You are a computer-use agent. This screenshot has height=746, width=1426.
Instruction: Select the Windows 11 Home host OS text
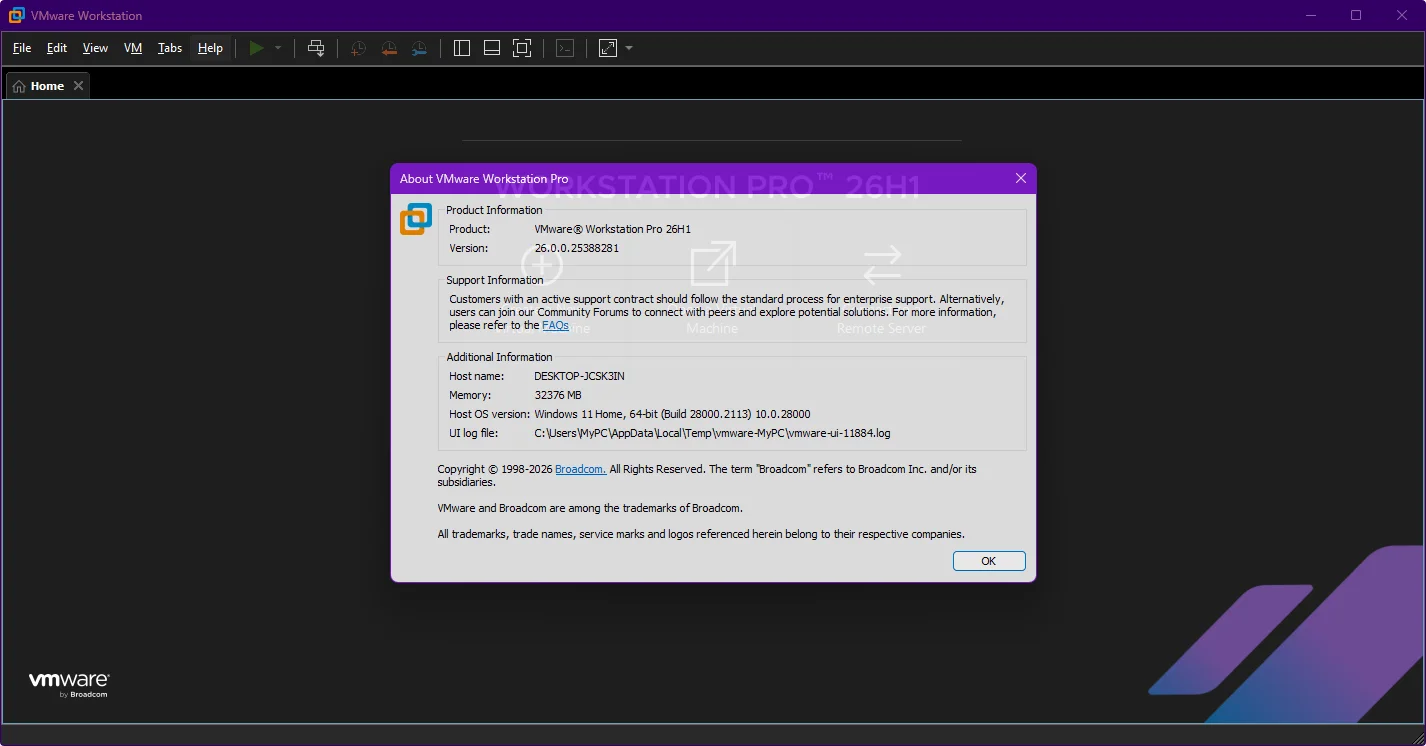pos(672,414)
